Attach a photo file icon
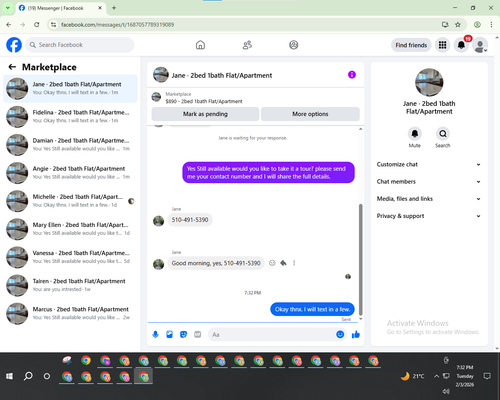500x400 pixels. [169, 334]
